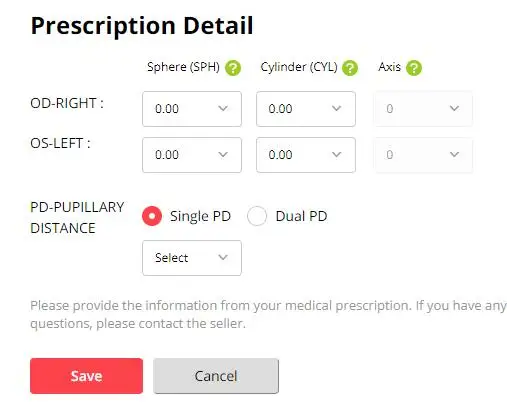Click the Dual PD label text
The height and width of the screenshot is (407, 507).
[301, 216]
